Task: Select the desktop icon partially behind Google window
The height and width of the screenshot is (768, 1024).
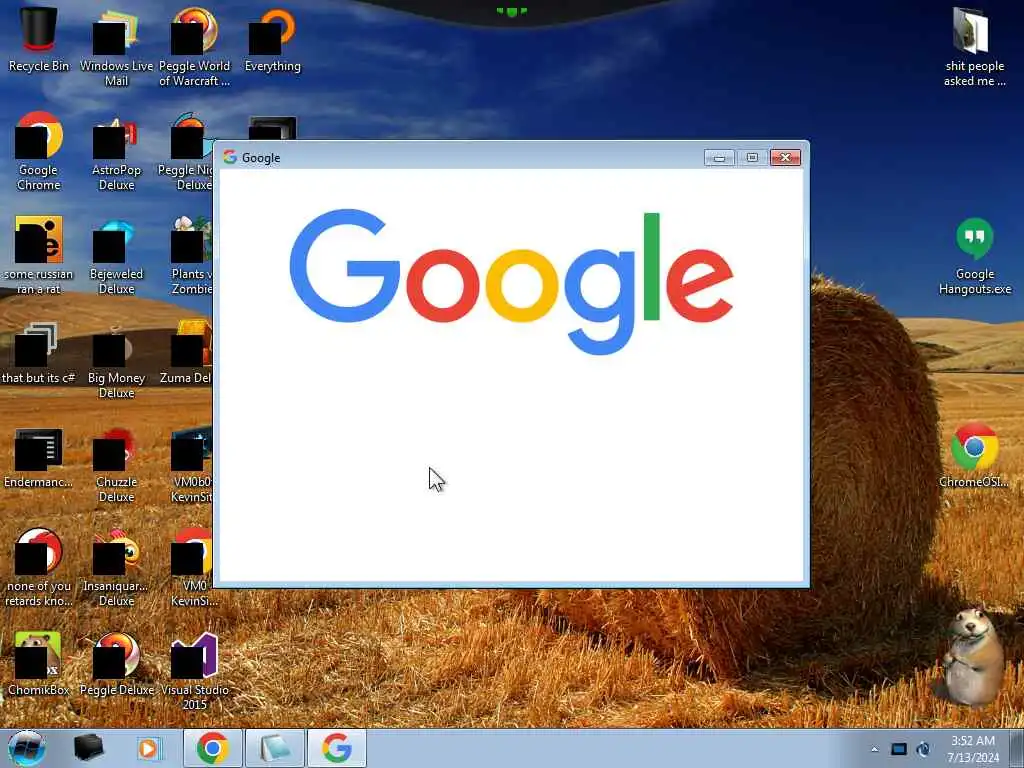Action: pyautogui.click(x=272, y=128)
